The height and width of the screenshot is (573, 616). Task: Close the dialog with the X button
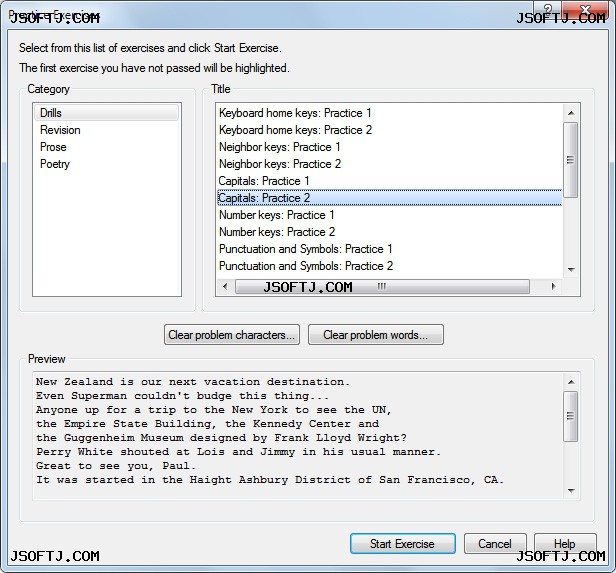click(x=585, y=9)
